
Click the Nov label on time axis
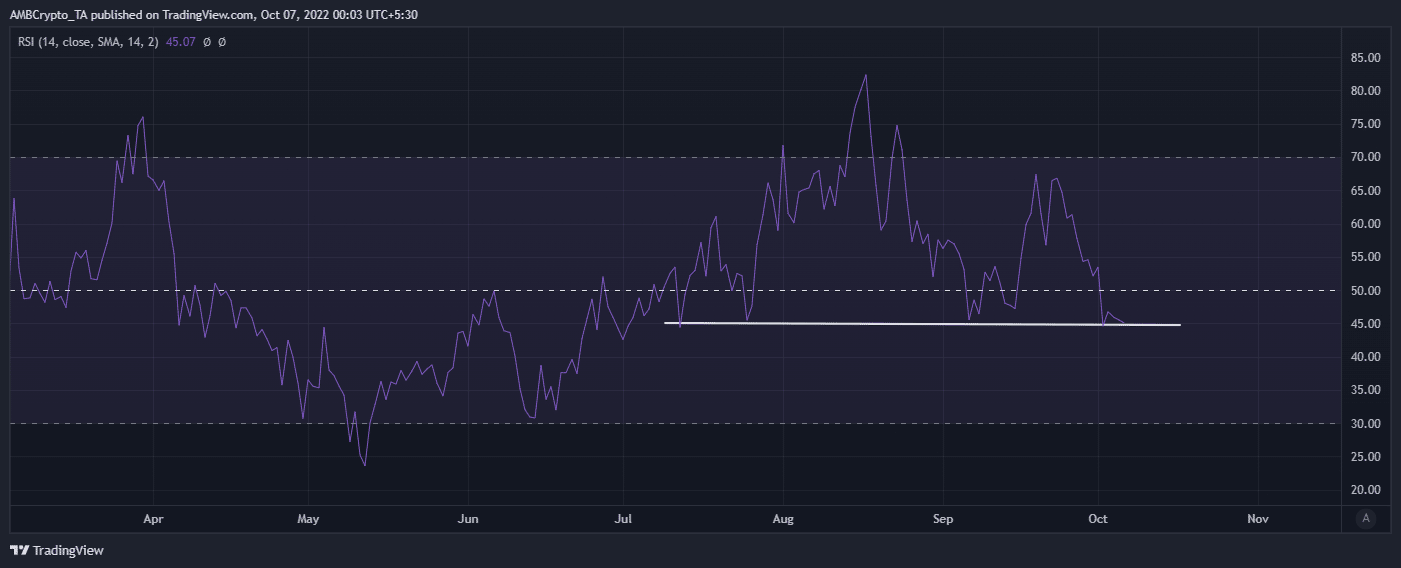point(1258,519)
